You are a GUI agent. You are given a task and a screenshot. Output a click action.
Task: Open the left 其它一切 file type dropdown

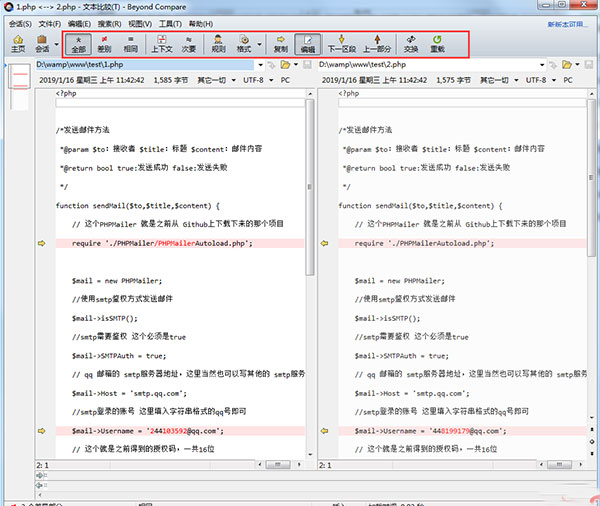[x=216, y=80]
